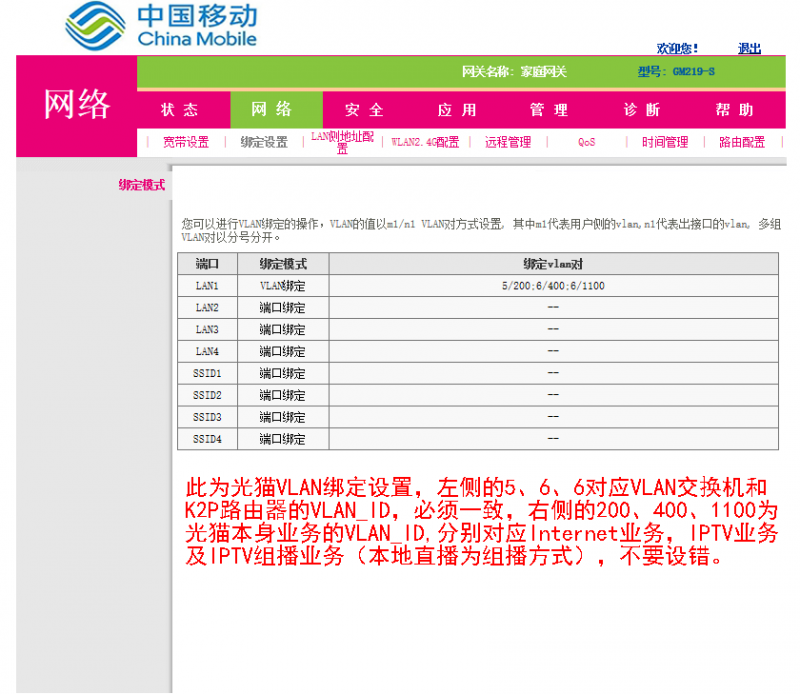The width and height of the screenshot is (800, 694).
Task: Open the 帮助 tab
Action: [x=734, y=110]
